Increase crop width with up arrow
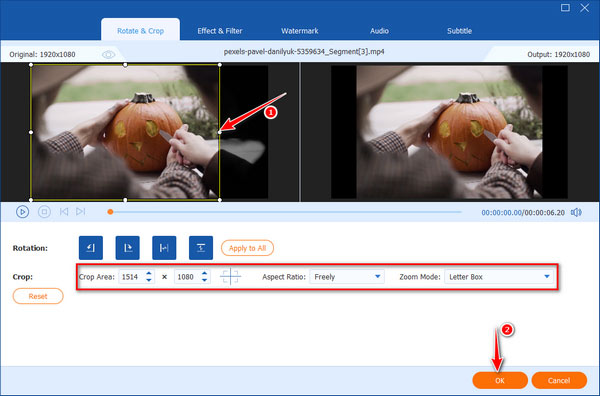 [x=149, y=273]
